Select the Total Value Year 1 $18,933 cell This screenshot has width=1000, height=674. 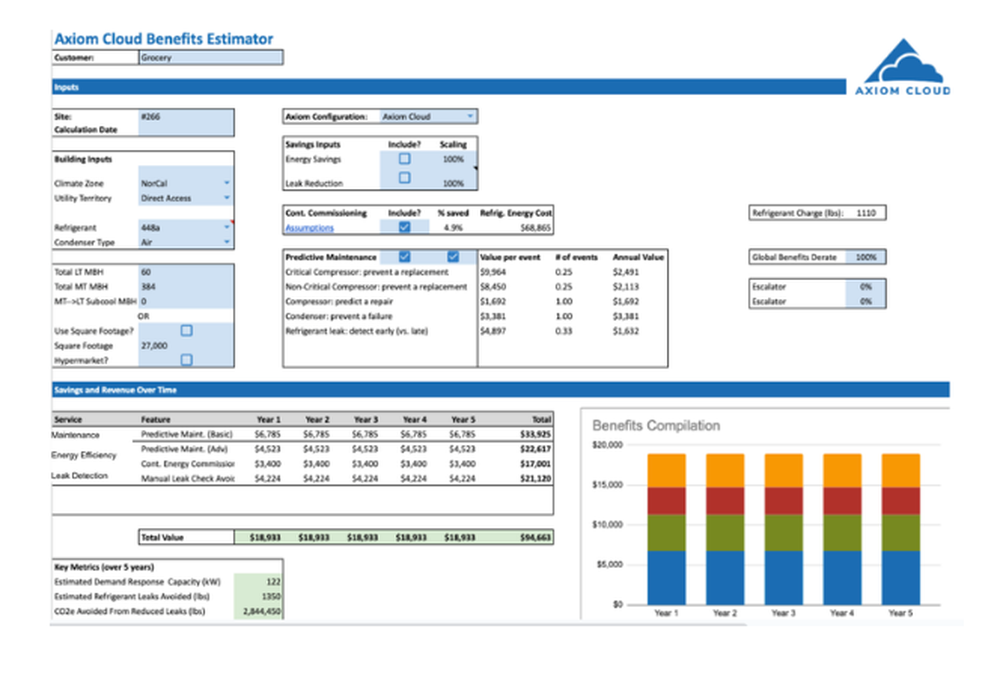coord(265,538)
